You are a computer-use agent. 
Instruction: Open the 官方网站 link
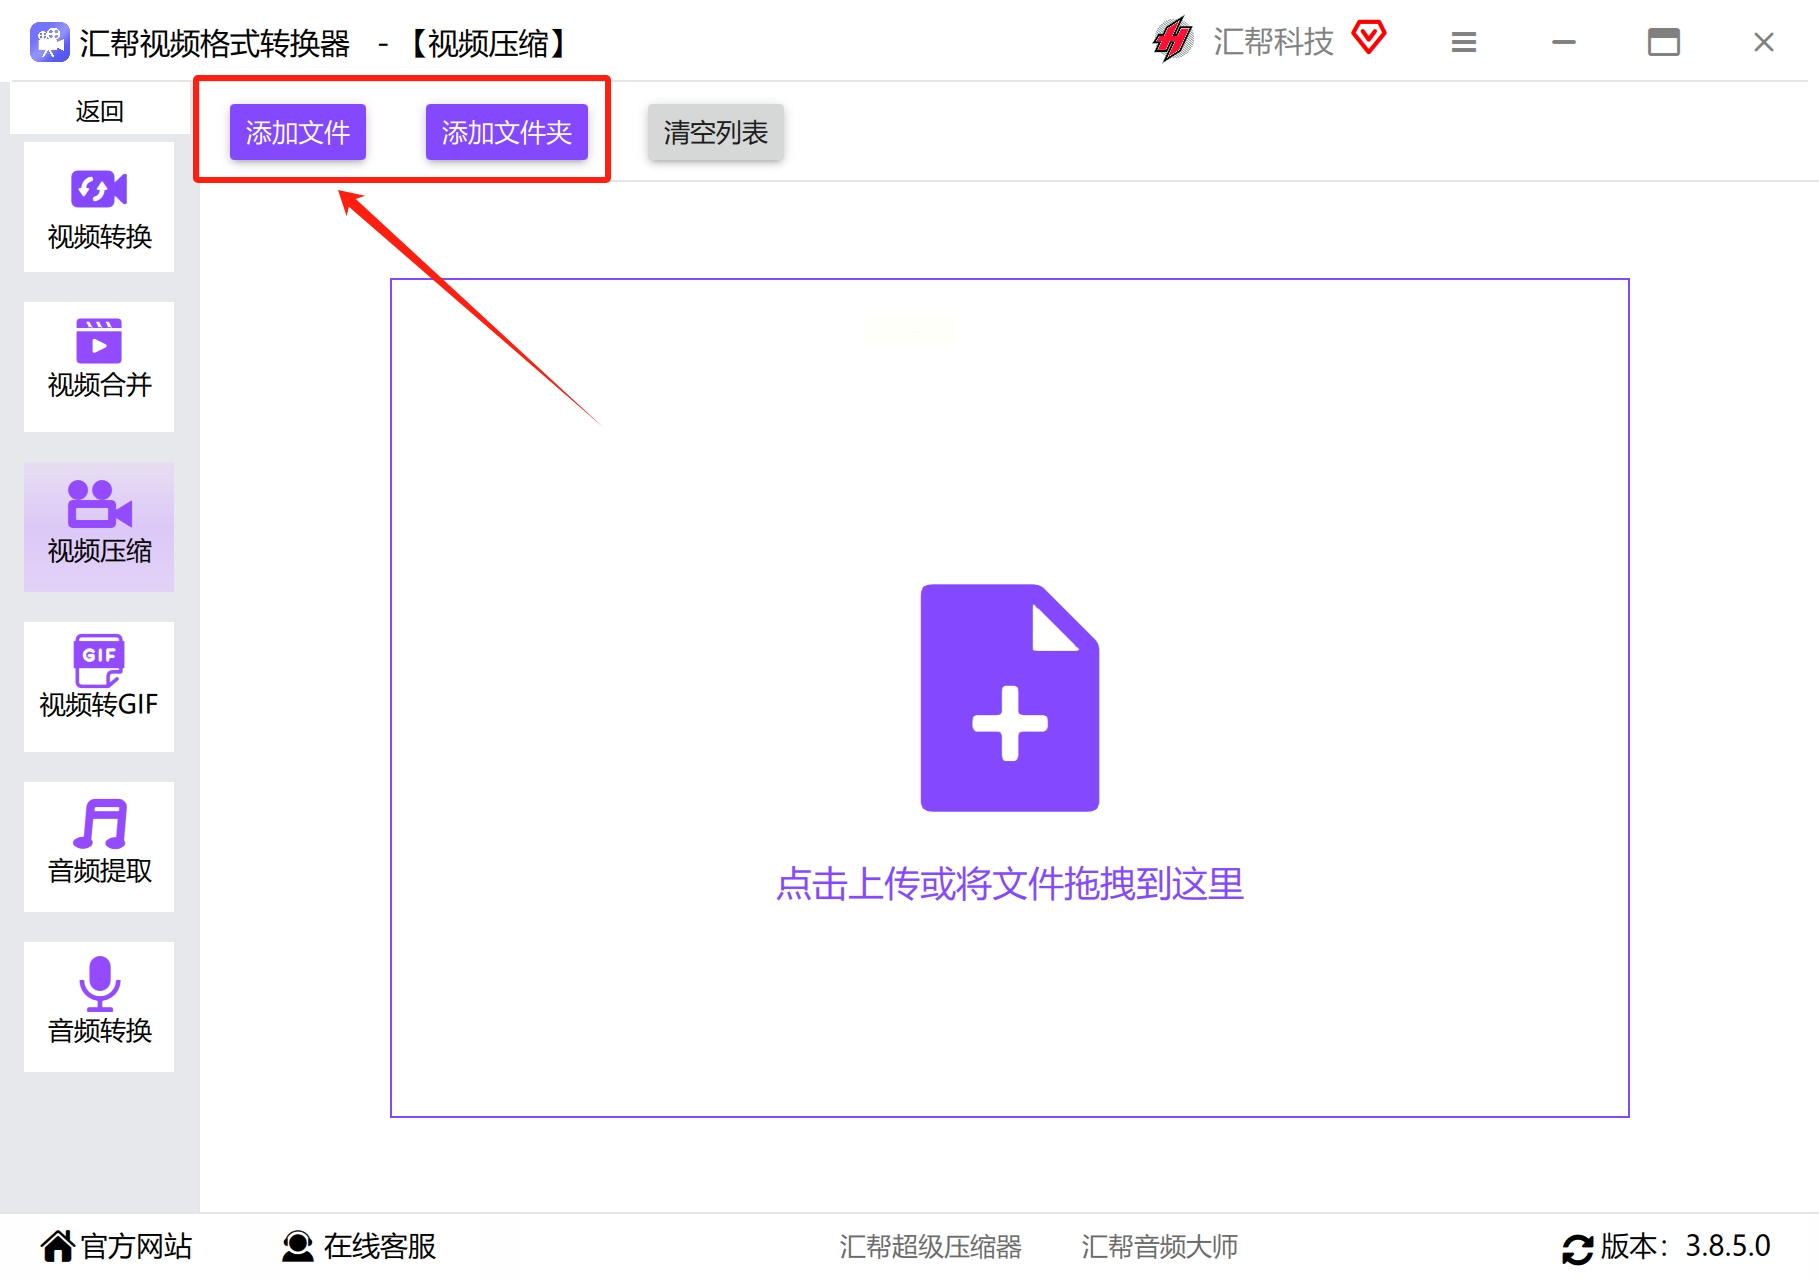pos(116,1246)
